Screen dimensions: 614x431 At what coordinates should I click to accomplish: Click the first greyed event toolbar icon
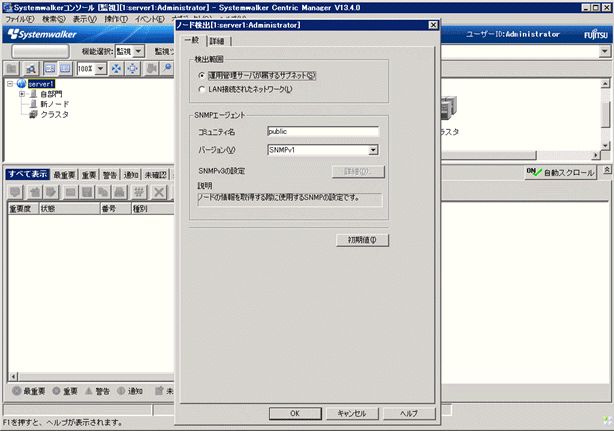click(x=15, y=192)
